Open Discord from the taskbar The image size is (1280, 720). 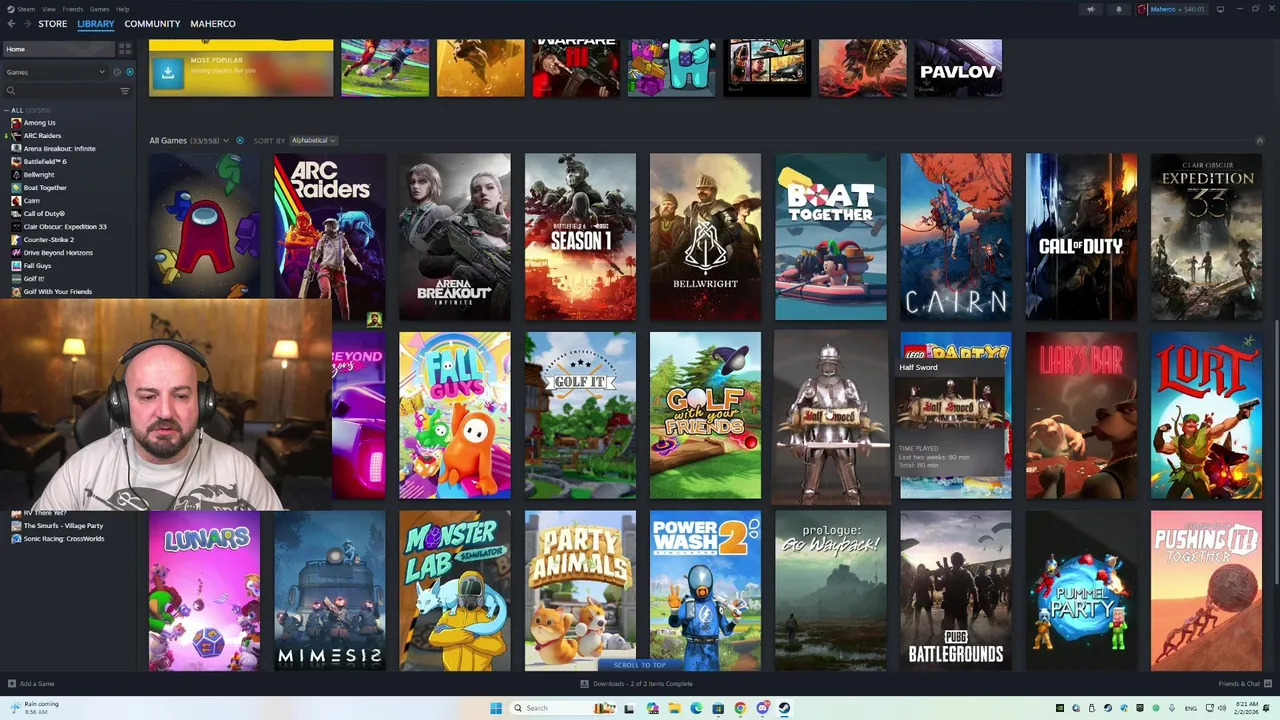tap(762, 708)
